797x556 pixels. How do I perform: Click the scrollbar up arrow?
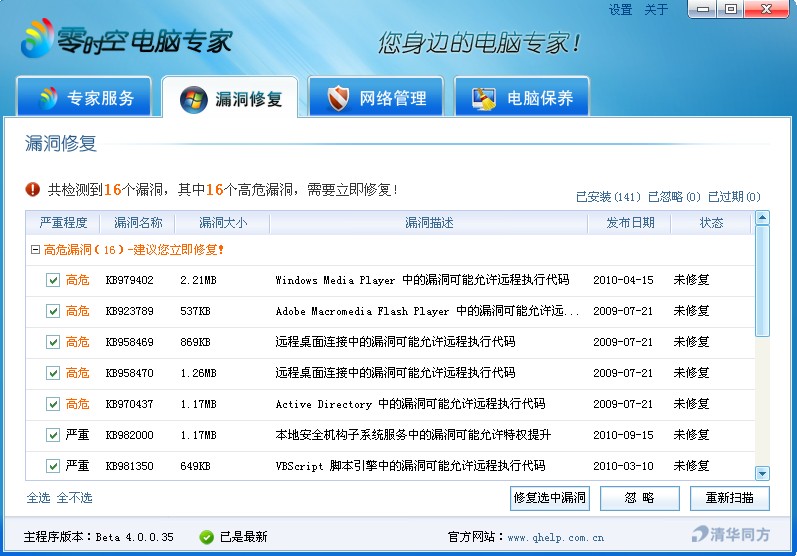pos(762,218)
